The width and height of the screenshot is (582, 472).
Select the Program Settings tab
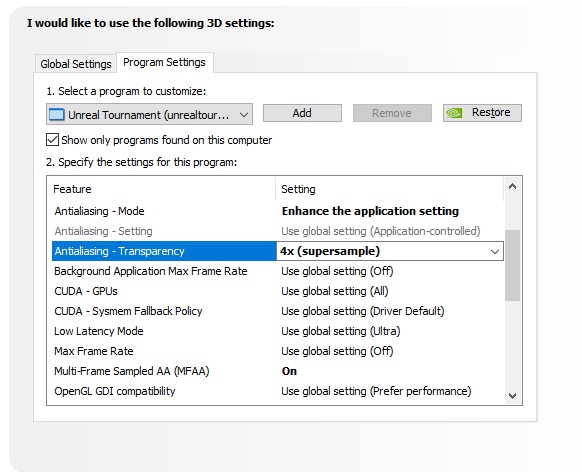[164, 62]
